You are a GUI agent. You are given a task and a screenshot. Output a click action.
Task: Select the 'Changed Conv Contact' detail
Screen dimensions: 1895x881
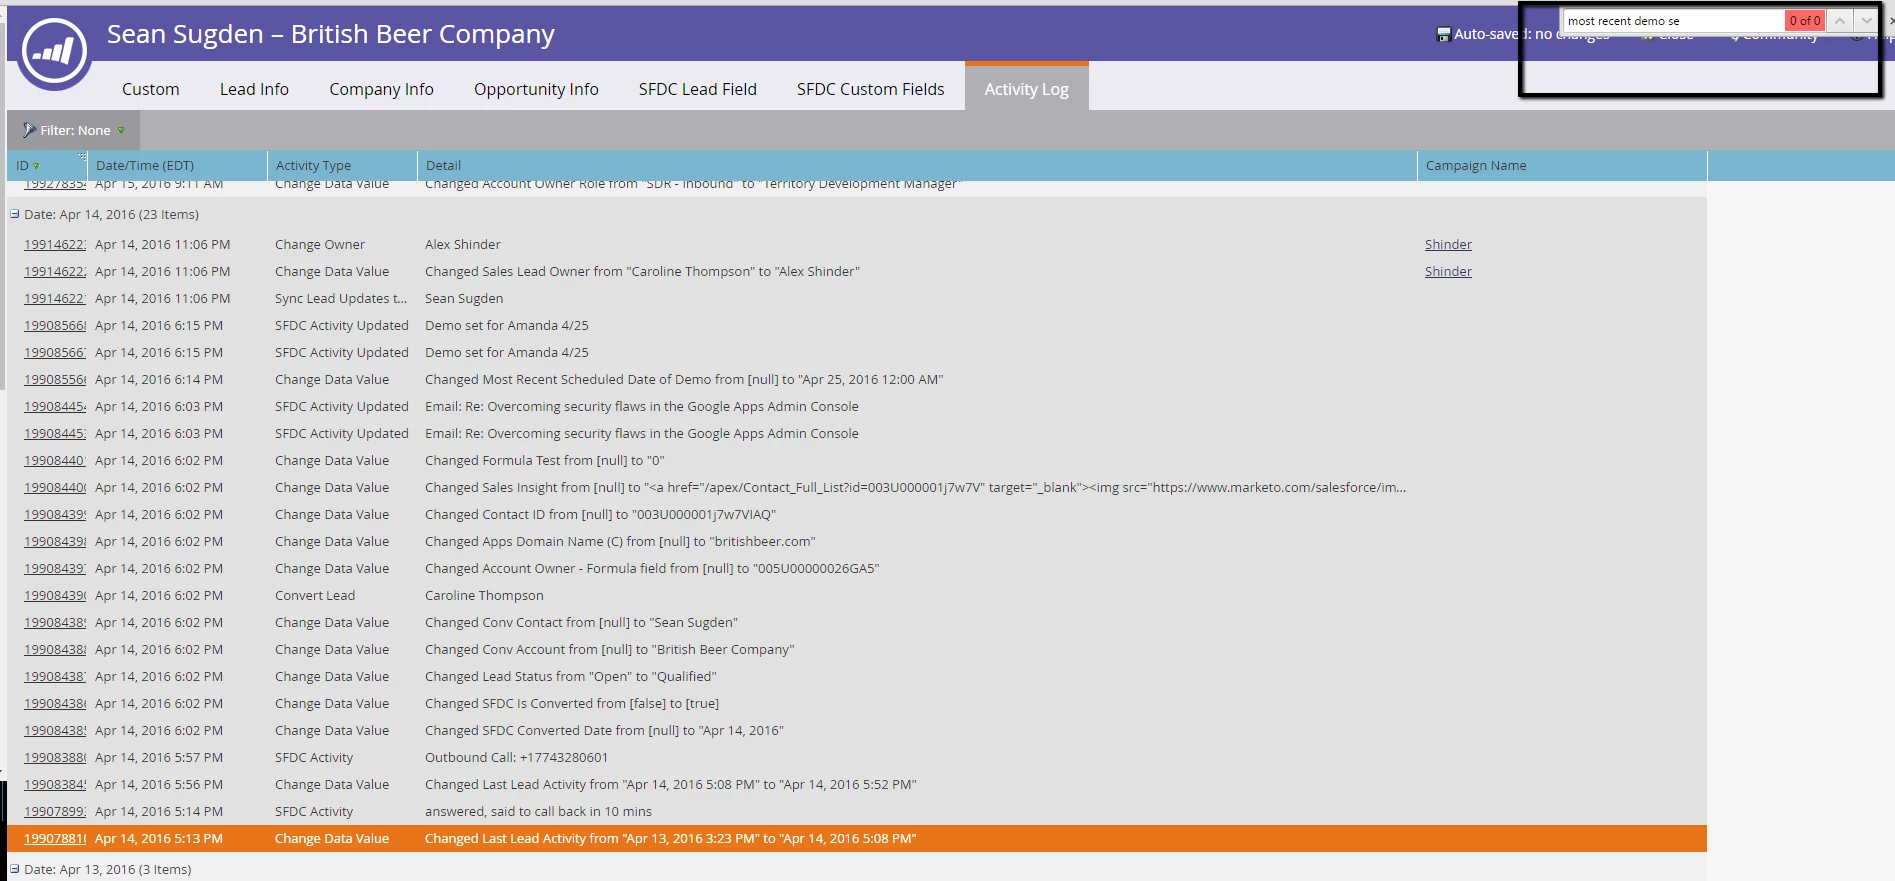click(x=581, y=622)
